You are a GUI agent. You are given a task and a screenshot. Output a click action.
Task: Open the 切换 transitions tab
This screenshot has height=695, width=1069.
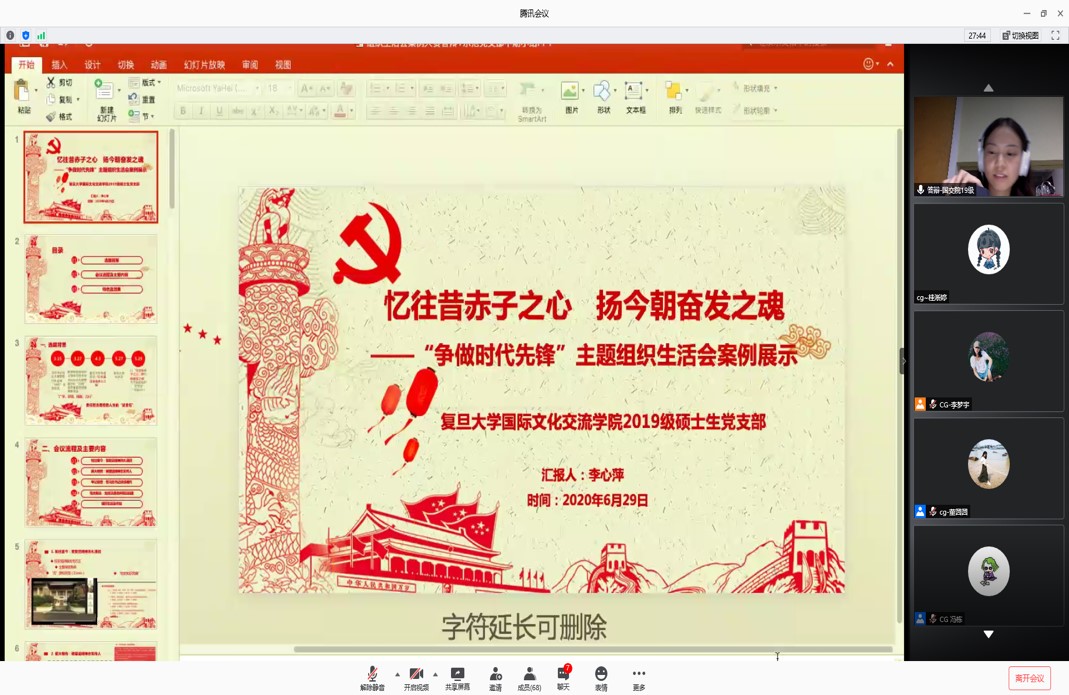(x=125, y=65)
